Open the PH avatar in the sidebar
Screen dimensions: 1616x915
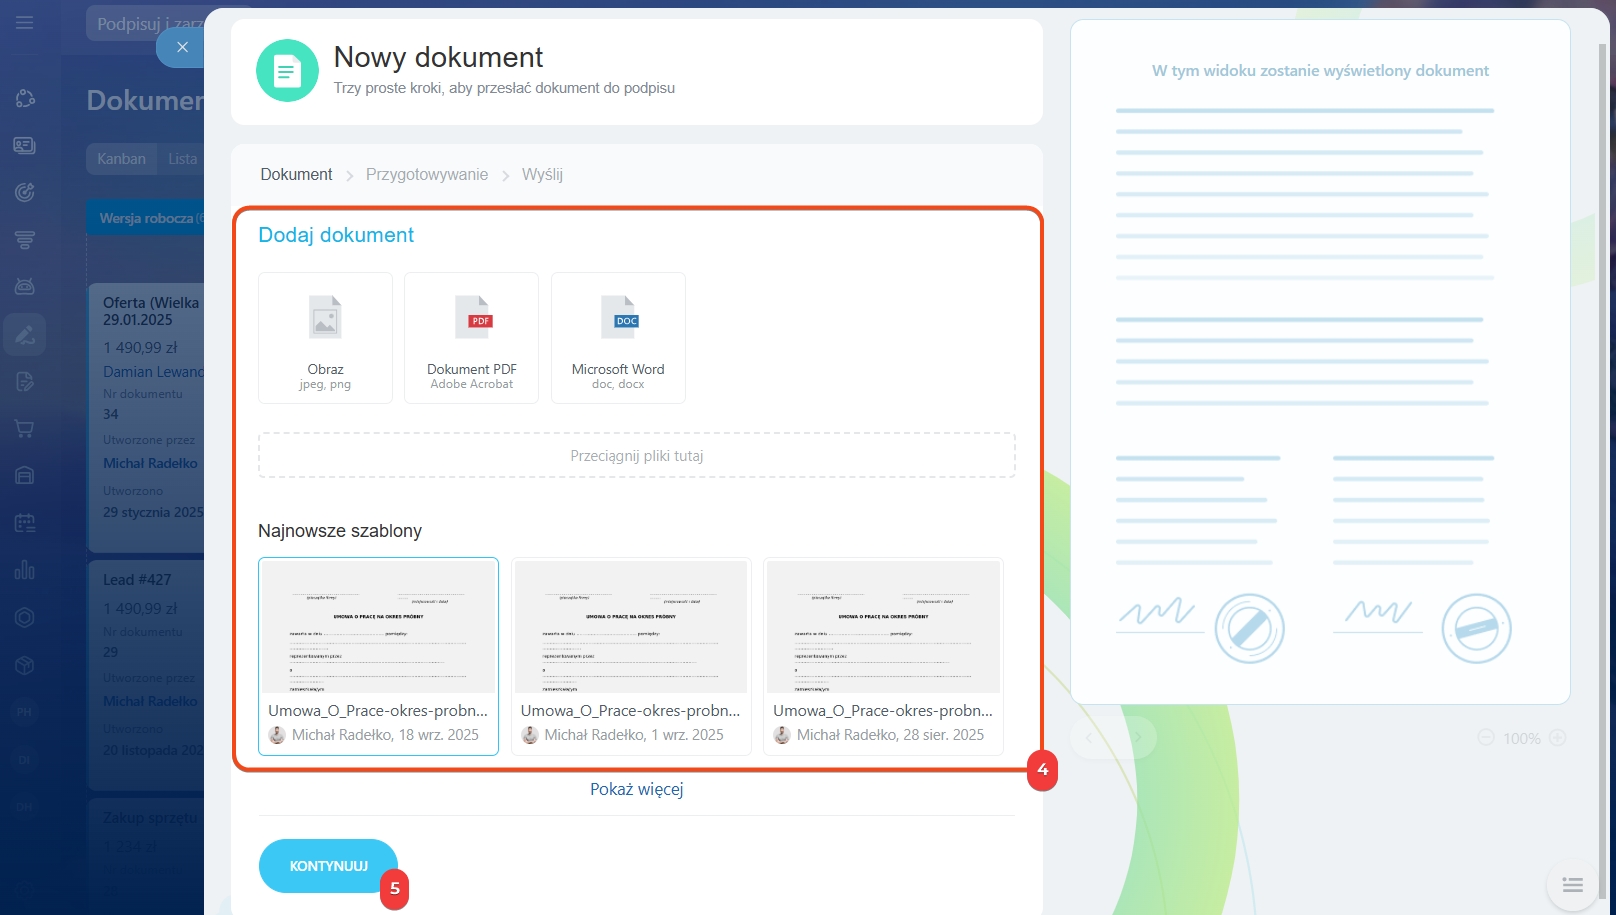(x=25, y=712)
